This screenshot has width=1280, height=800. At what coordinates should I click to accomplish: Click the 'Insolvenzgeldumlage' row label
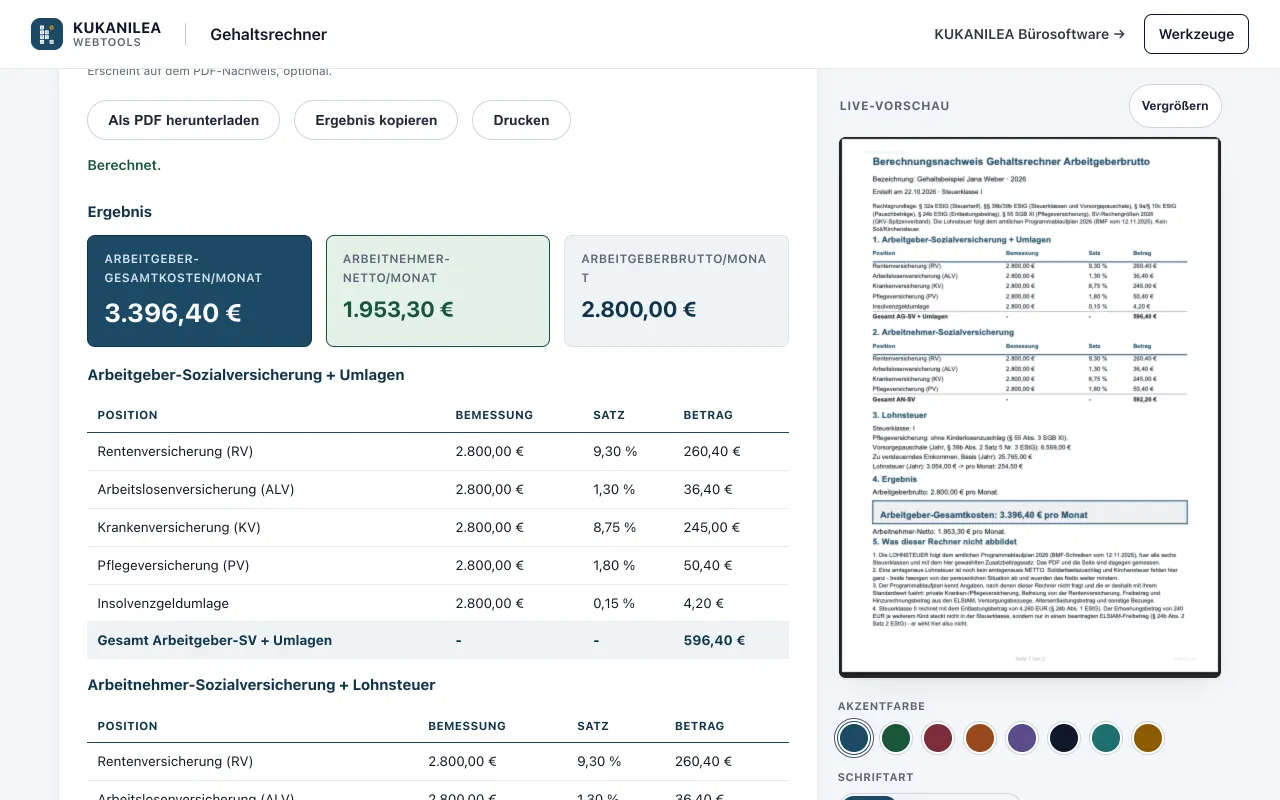tap(163, 603)
